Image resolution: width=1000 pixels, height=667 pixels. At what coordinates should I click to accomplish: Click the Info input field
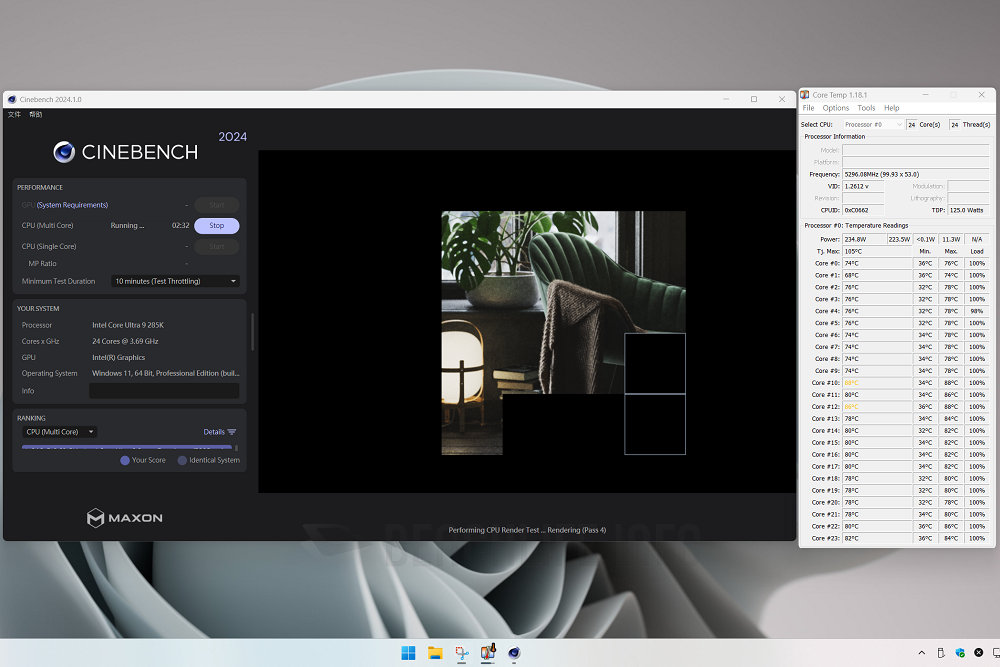pos(164,391)
